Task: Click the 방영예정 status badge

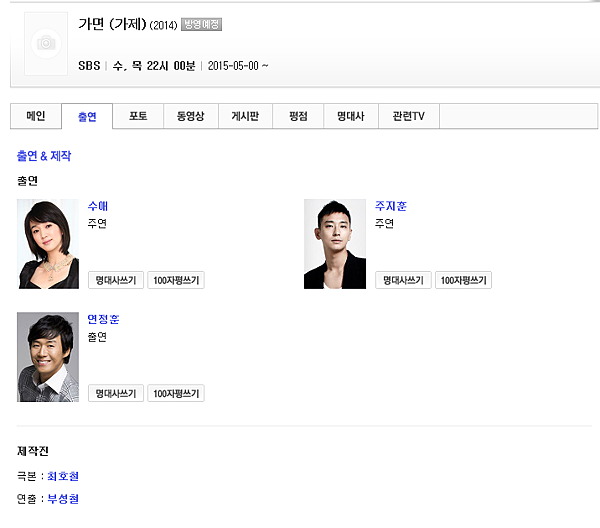Action: 201,24
